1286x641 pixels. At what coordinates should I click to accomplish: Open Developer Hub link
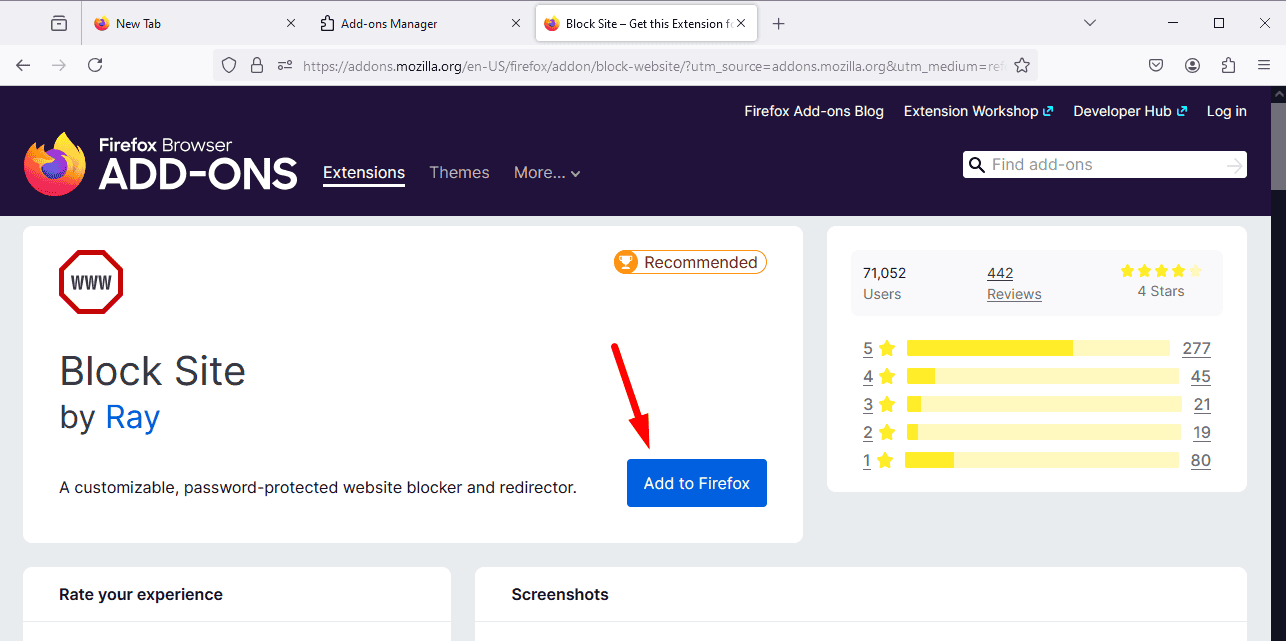tap(1130, 111)
